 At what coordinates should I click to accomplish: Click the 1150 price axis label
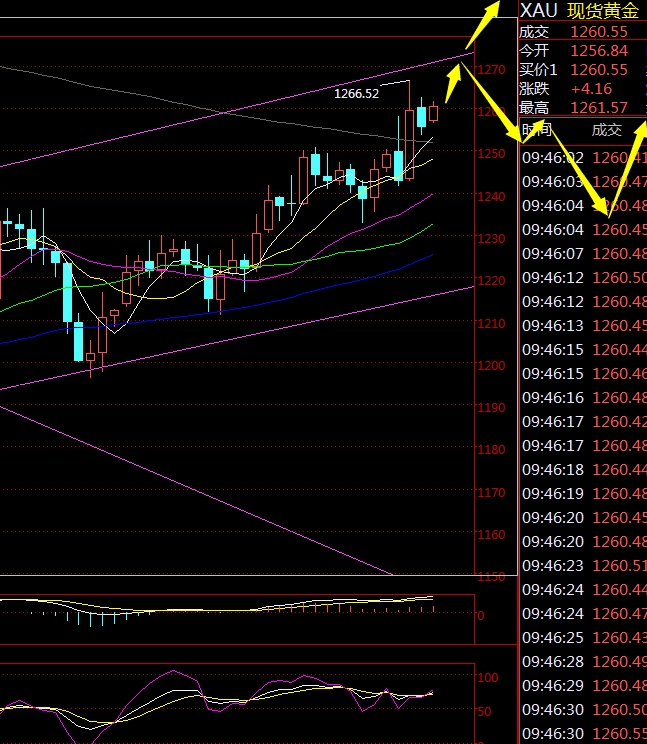[x=491, y=577]
